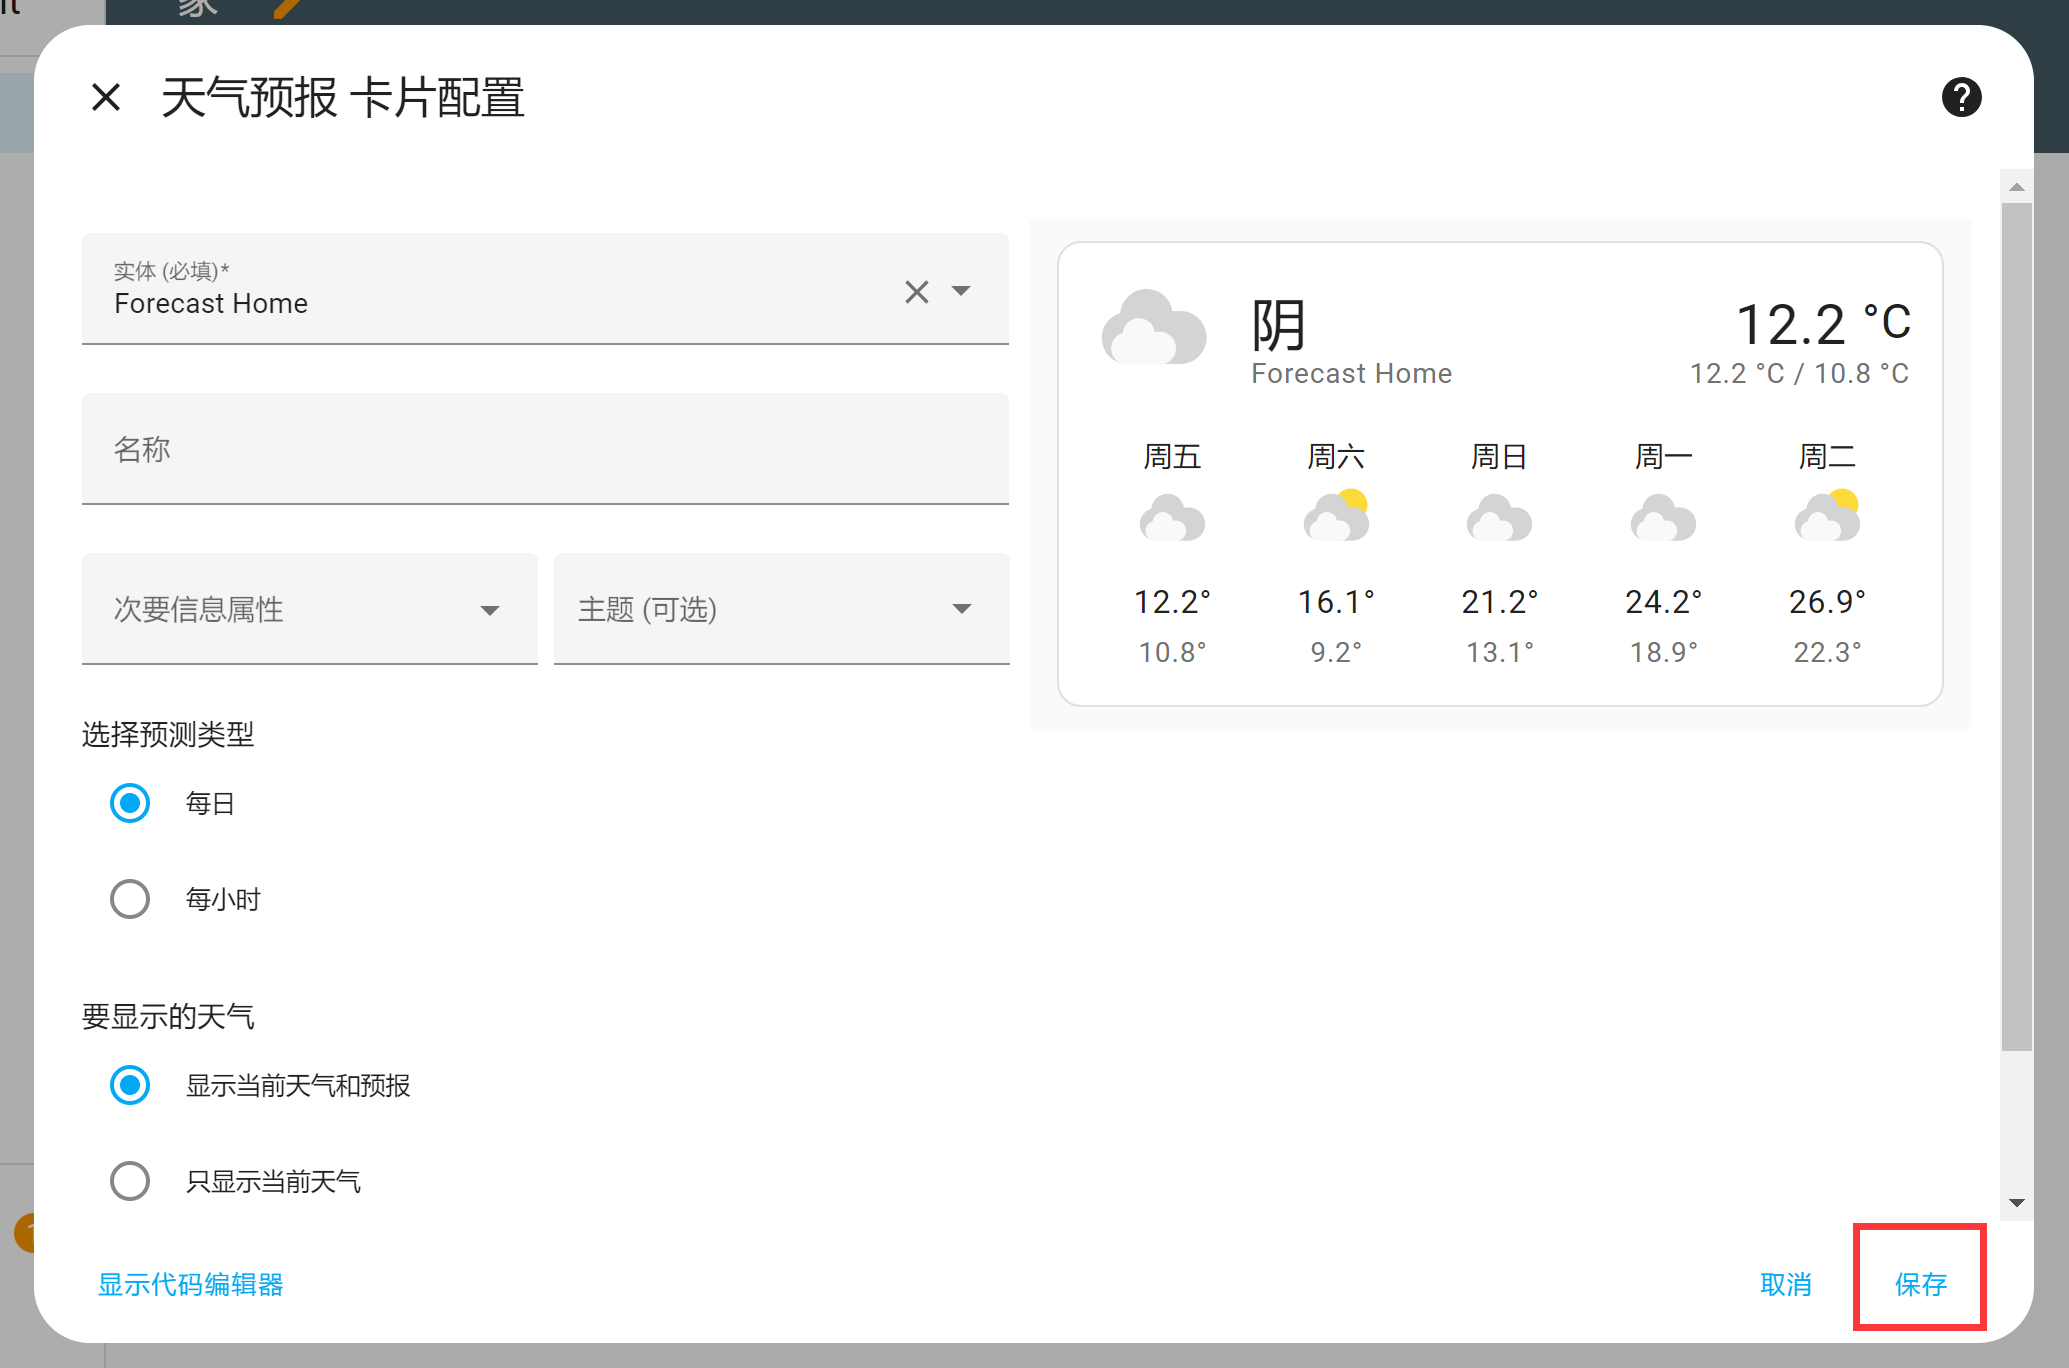Click the 选择预测类型 section heading
Image resolution: width=2069 pixels, height=1368 pixels.
click(x=168, y=735)
